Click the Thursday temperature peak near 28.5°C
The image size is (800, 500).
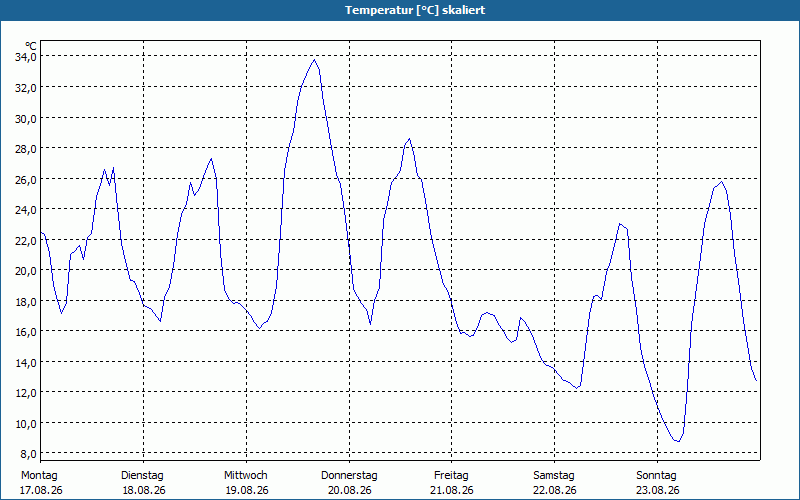click(409, 139)
